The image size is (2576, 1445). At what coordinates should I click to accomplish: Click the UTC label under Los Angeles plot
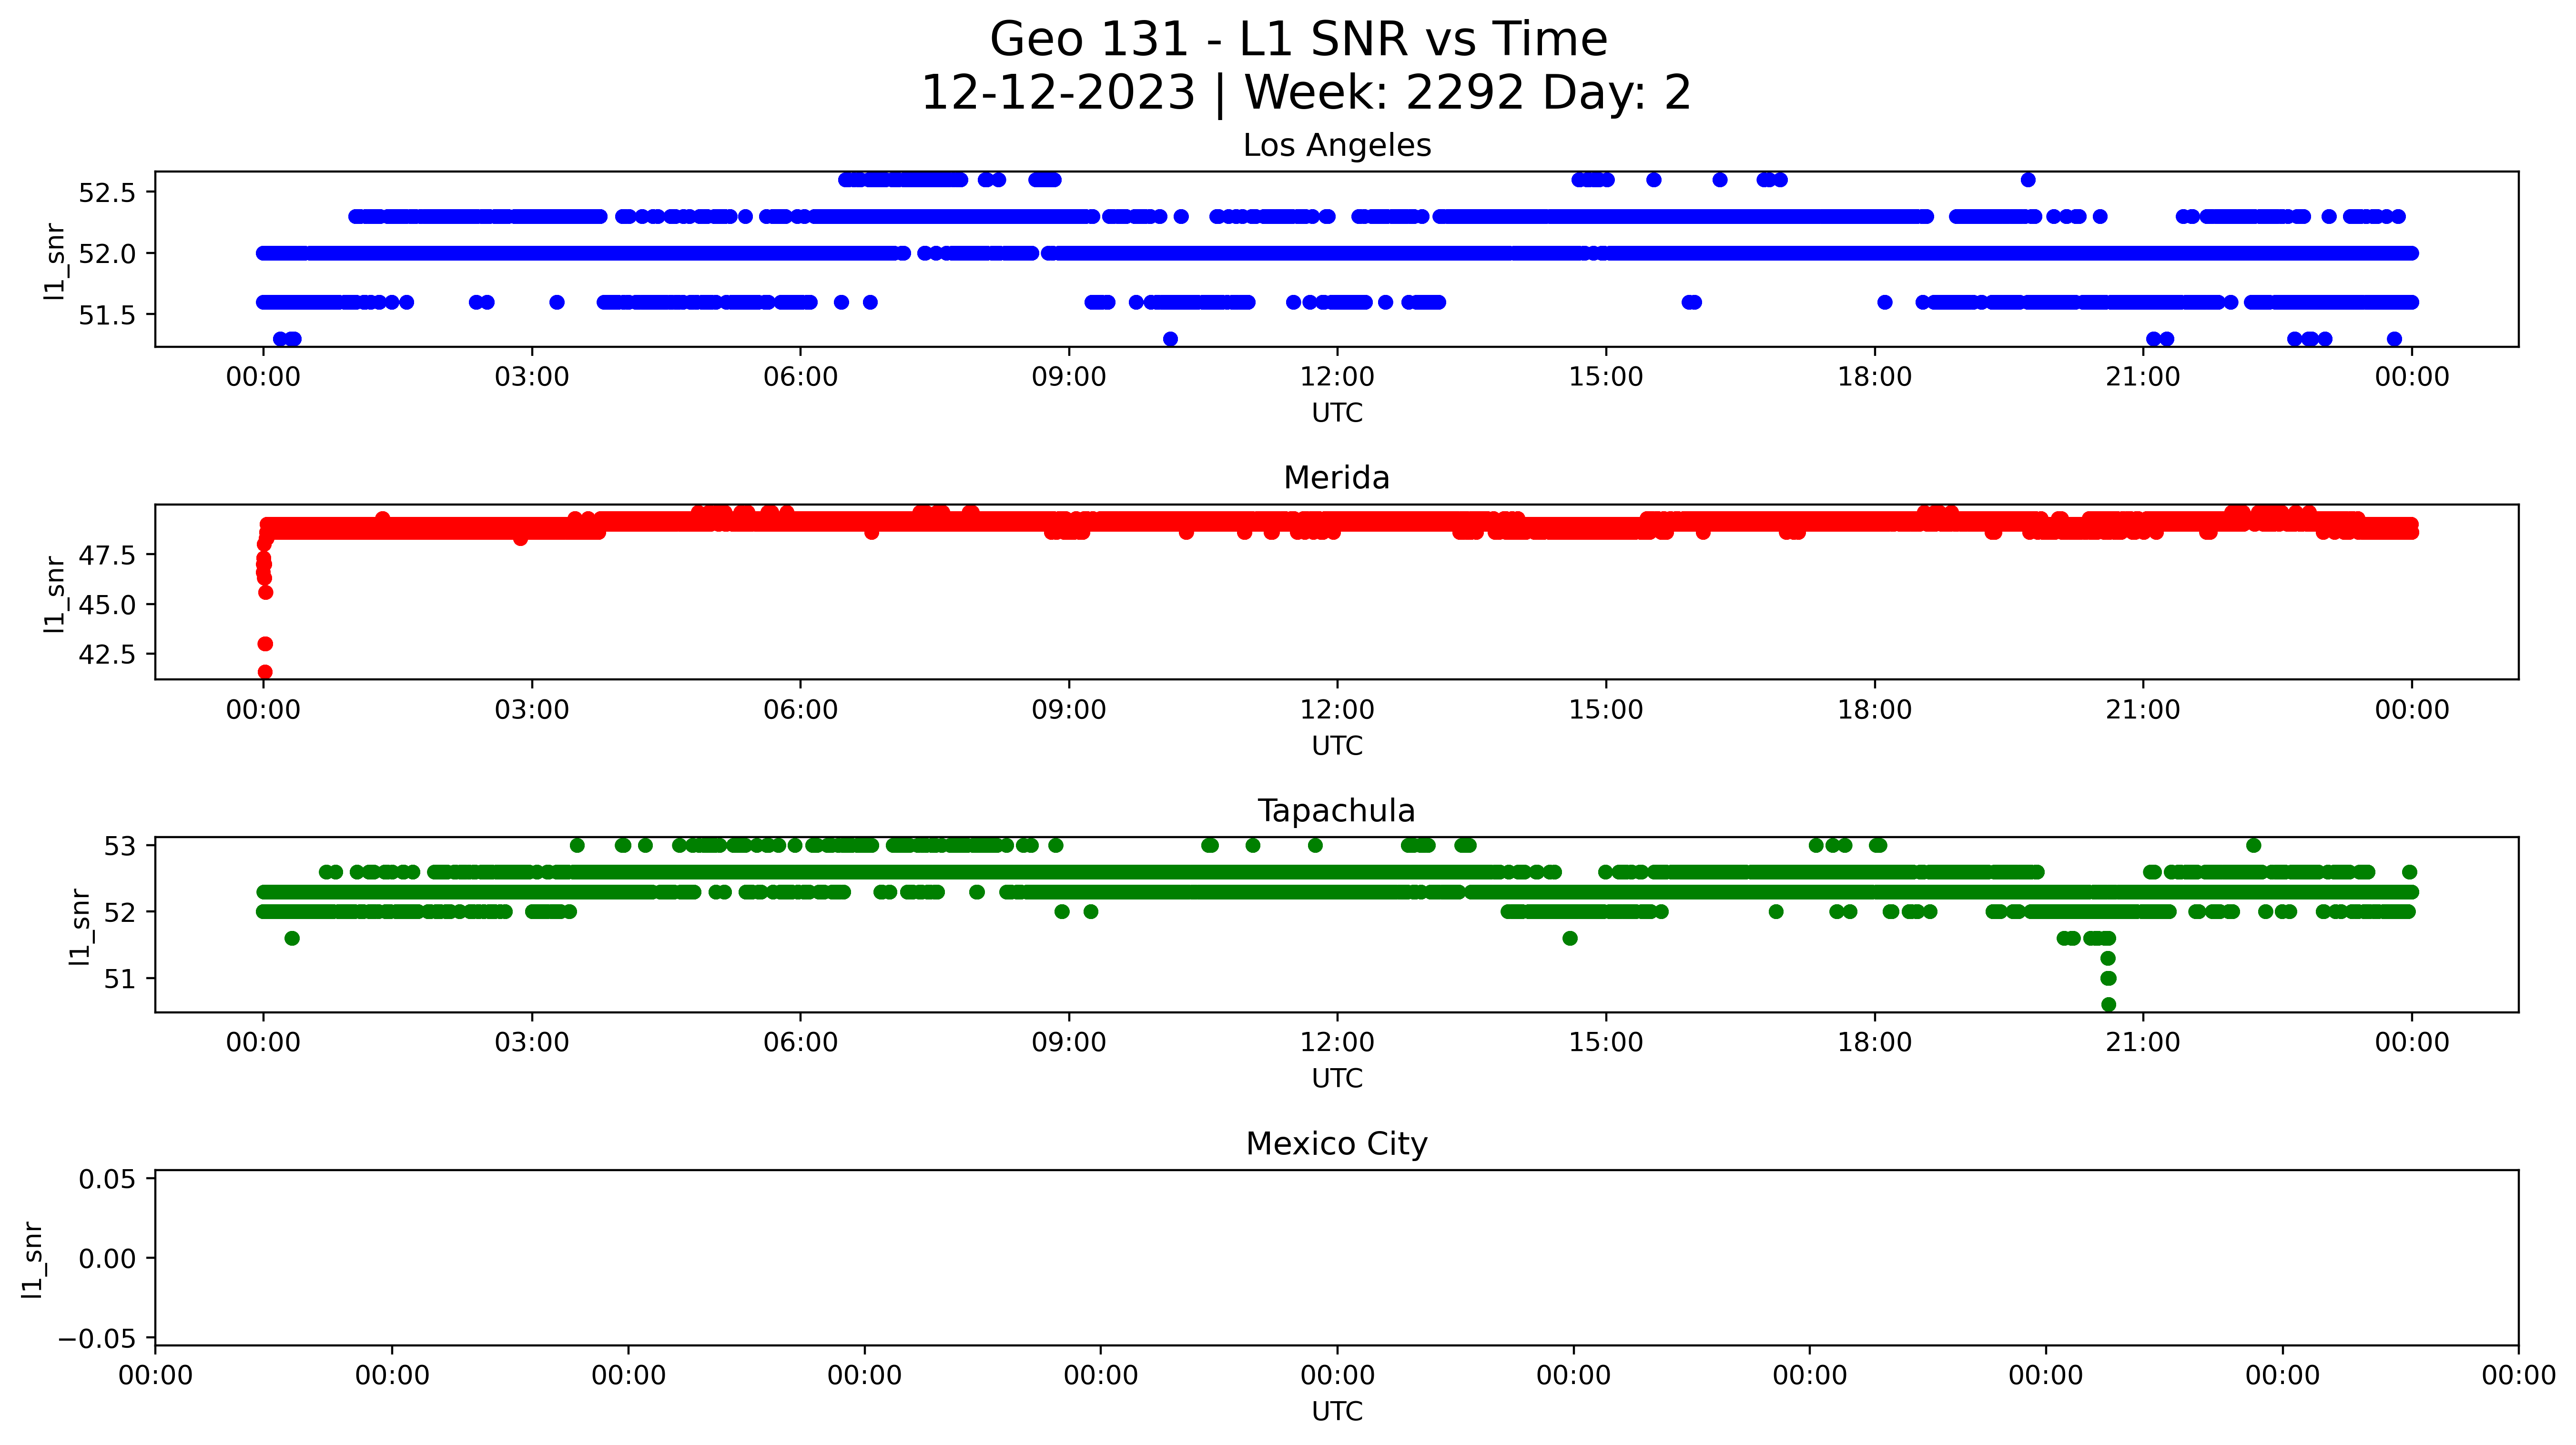1337,413
